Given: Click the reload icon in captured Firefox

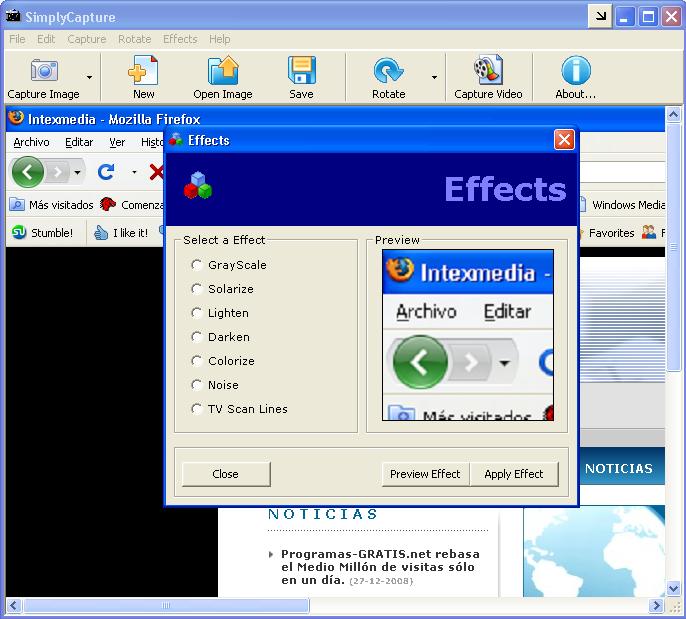Looking at the screenshot, I should click(106, 172).
